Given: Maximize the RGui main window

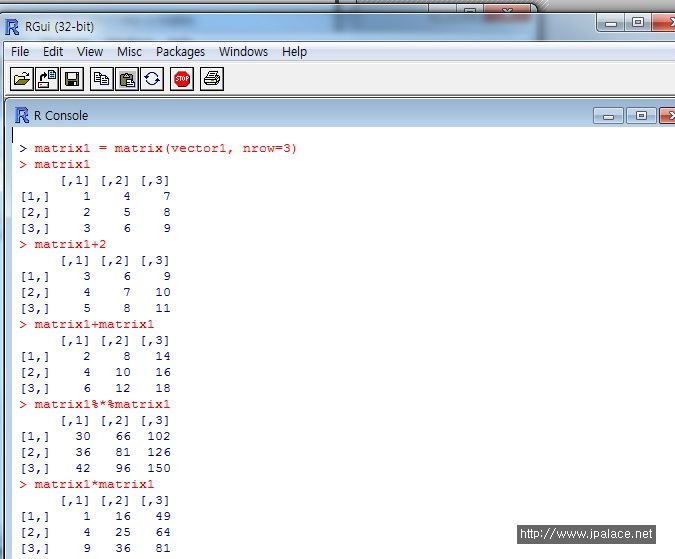Looking at the screenshot, I should 638,22.
